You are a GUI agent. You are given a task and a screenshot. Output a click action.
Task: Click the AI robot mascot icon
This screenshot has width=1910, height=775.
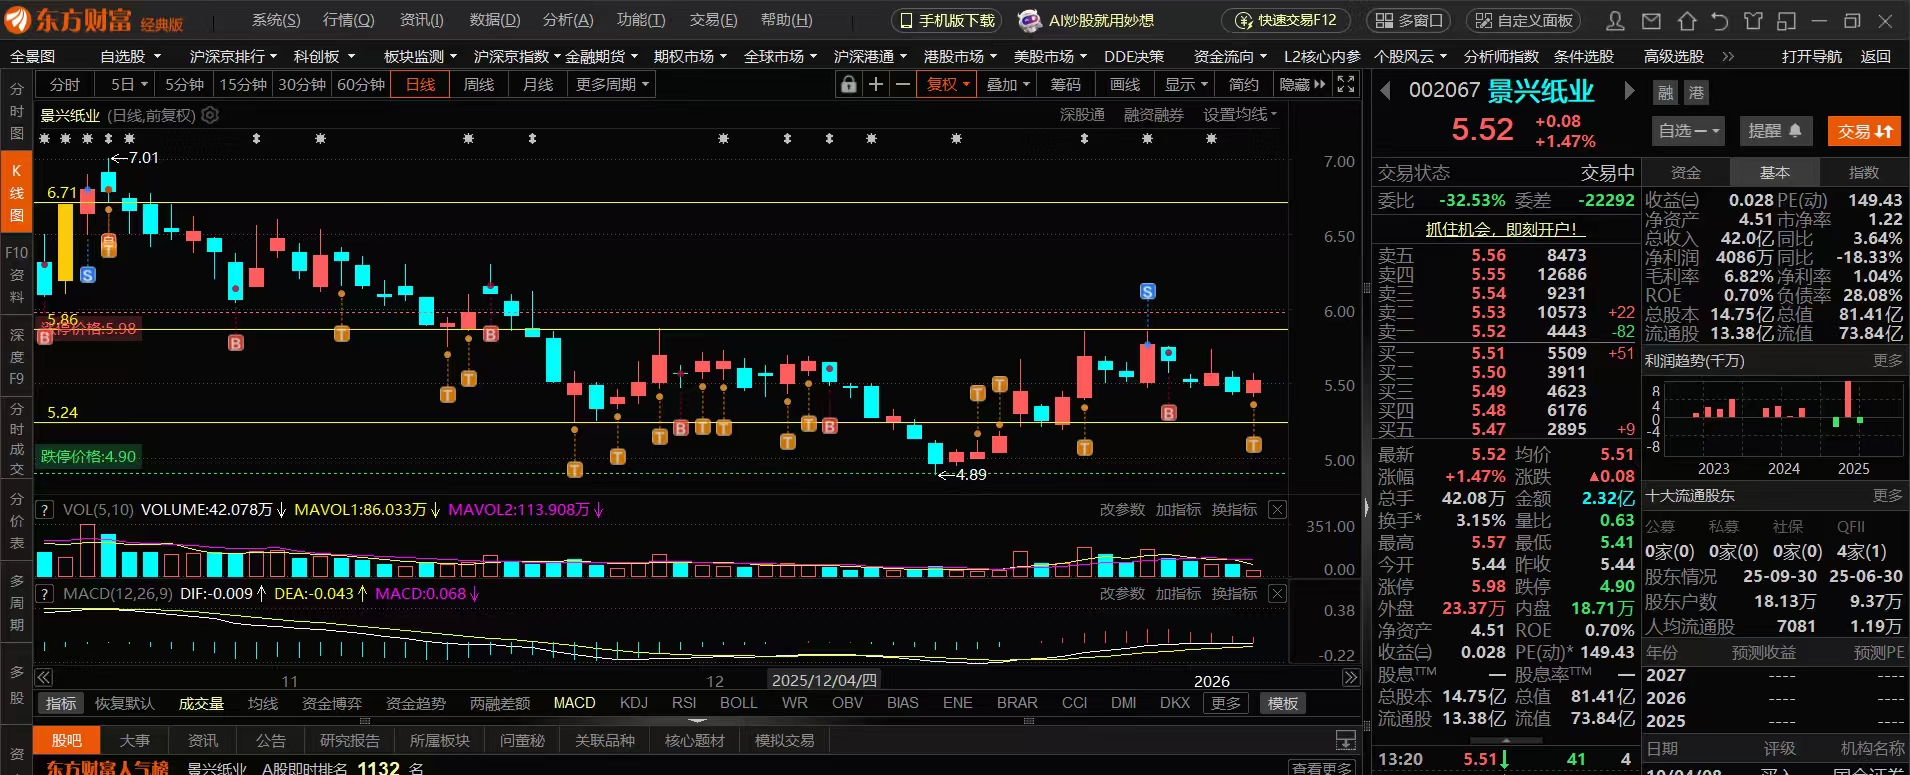click(1029, 20)
